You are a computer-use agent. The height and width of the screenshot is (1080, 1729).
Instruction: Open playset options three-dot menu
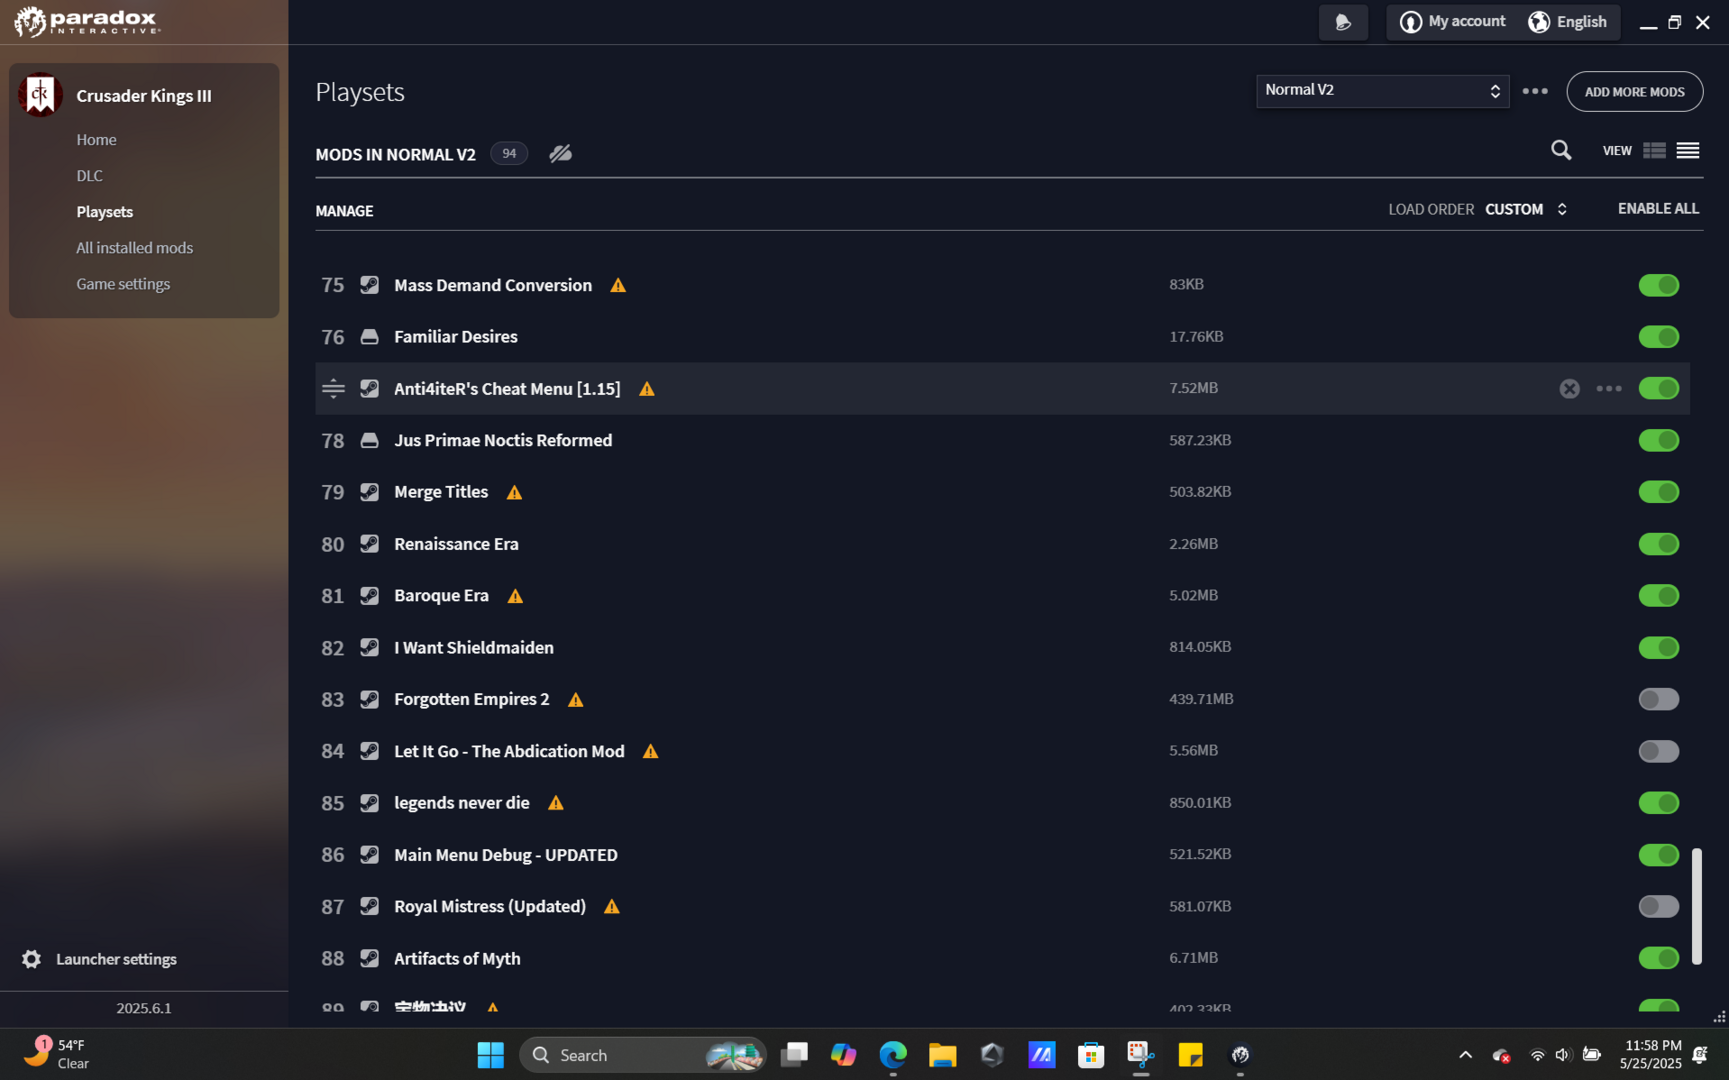(x=1535, y=91)
